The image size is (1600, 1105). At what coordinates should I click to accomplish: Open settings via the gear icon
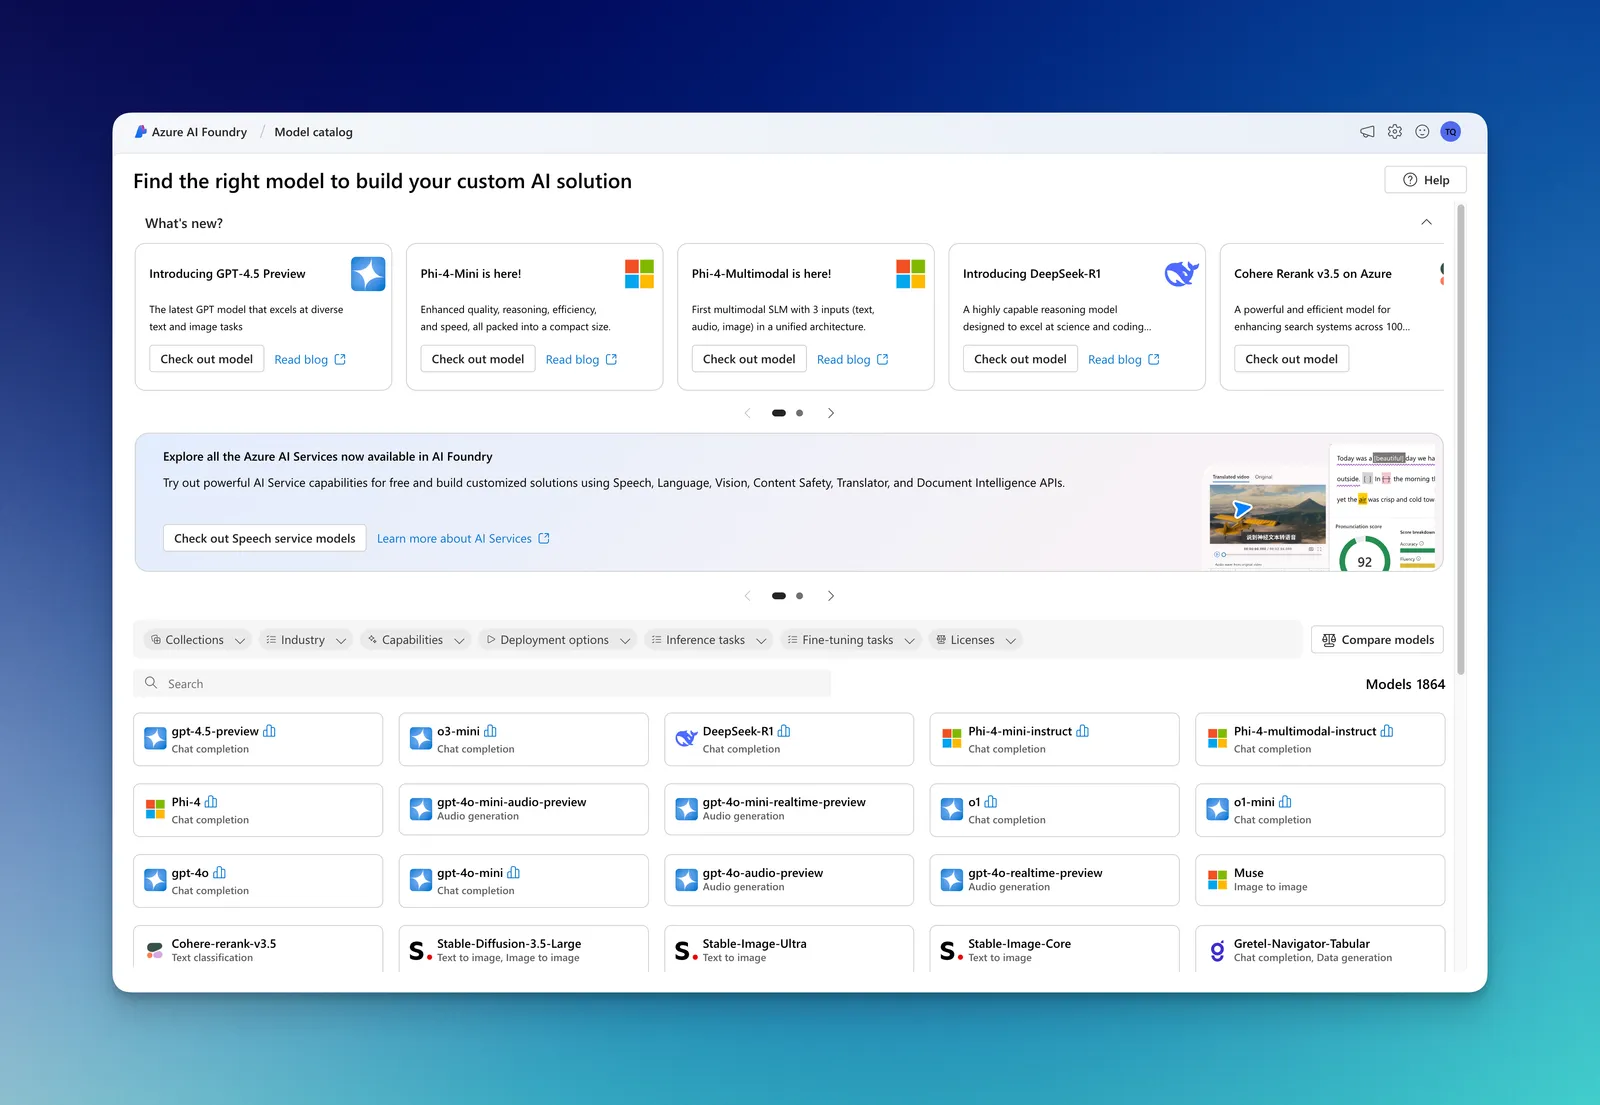(x=1395, y=132)
